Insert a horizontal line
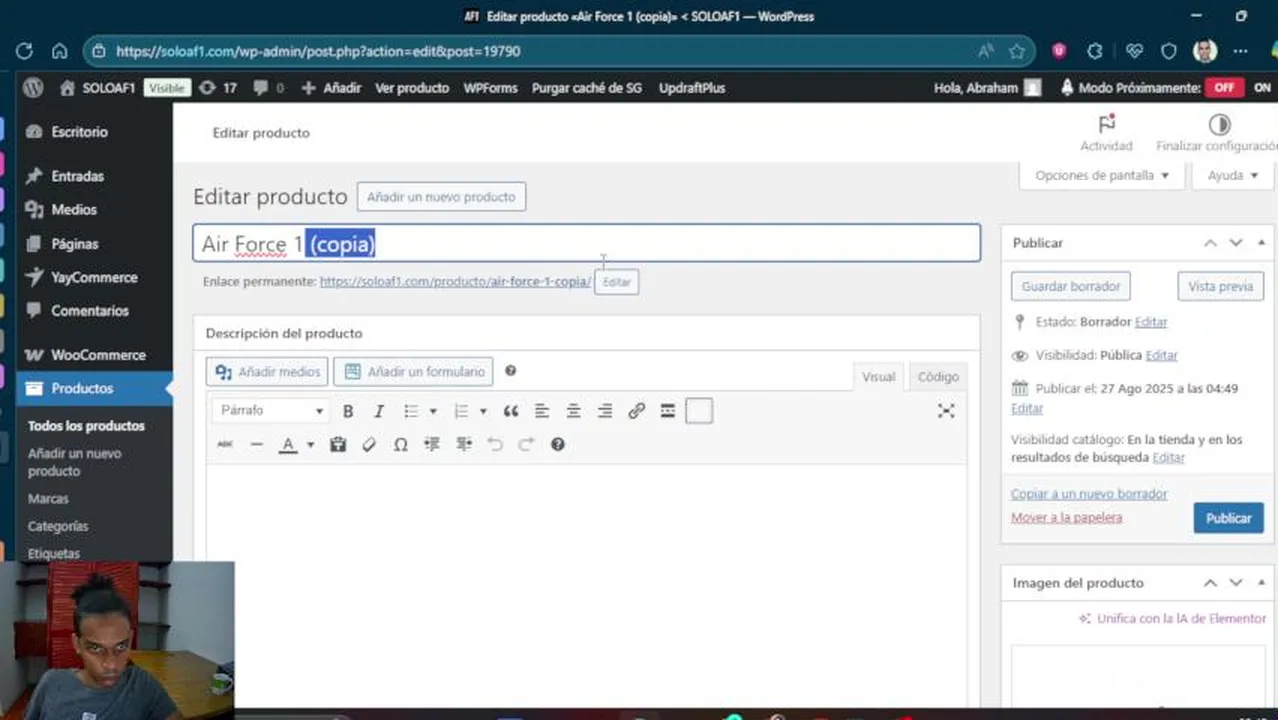 257,444
